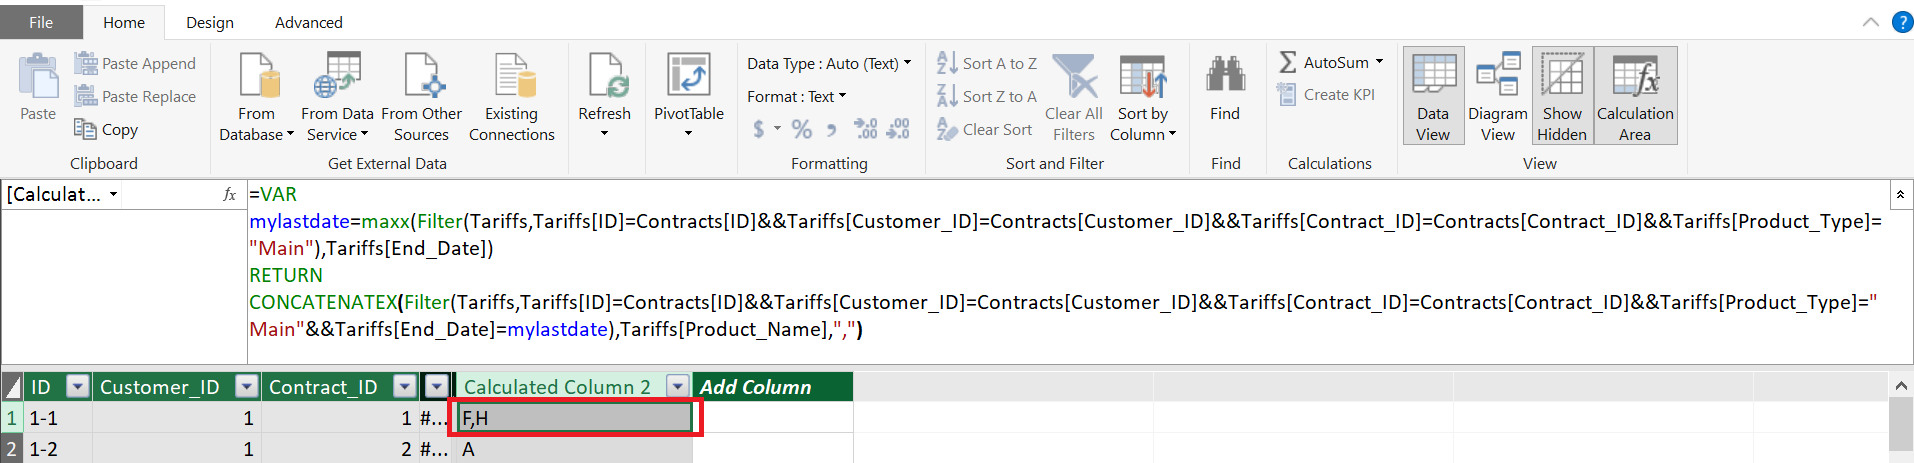Select row 2 Calculated Column cell A
Viewport: 1914px width, 463px height.
coord(574,449)
